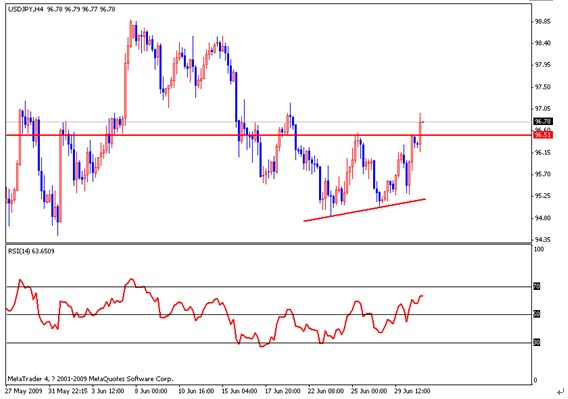The width and height of the screenshot is (568, 399).
Task: Click the 98.85 price axis label
Action: pos(543,21)
